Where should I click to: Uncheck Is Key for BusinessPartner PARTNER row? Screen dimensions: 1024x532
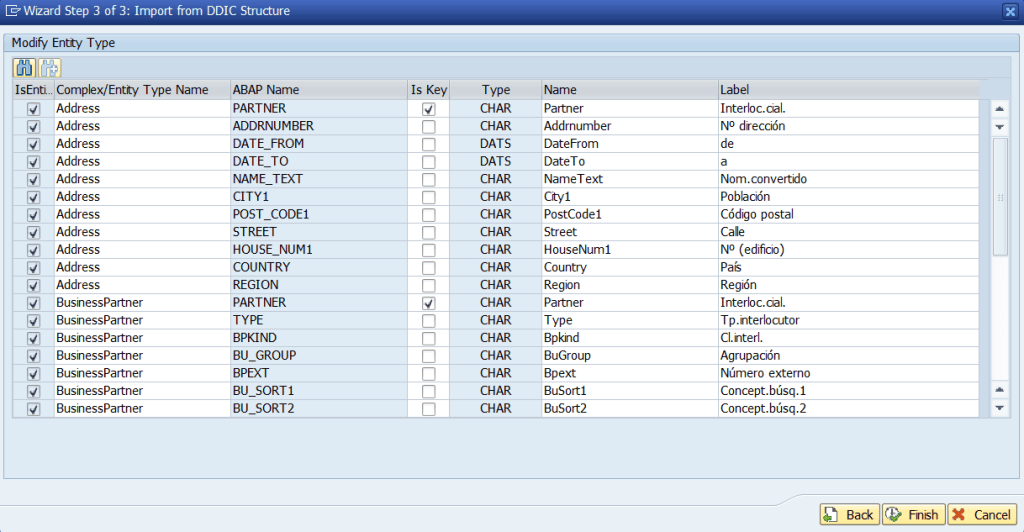428,303
